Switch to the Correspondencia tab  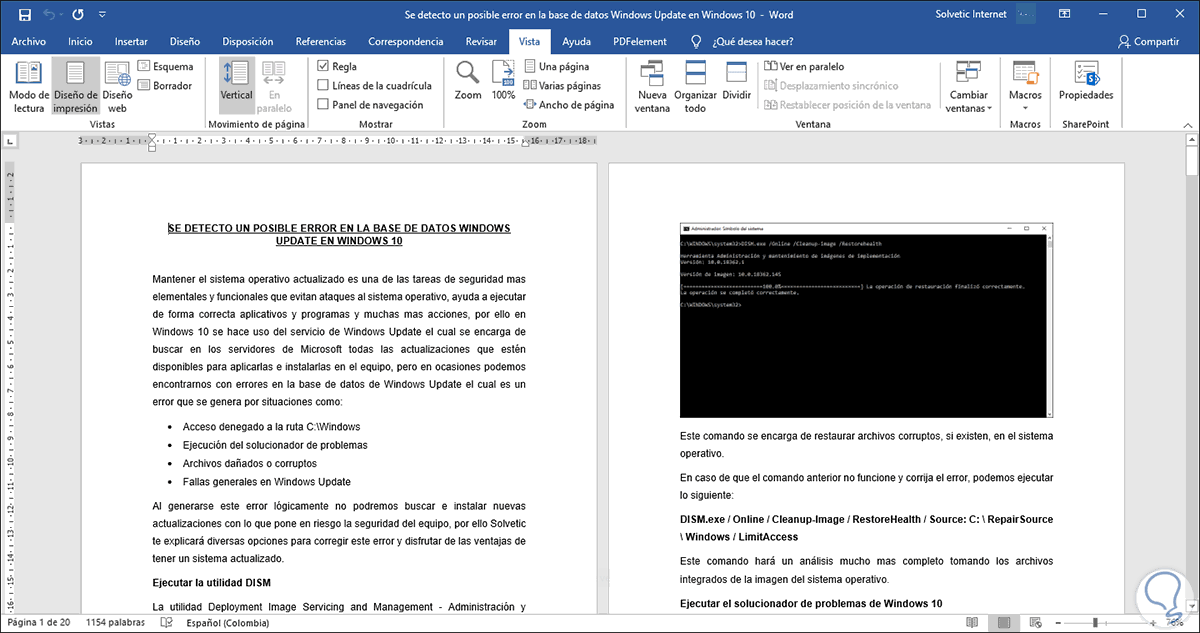coord(406,42)
